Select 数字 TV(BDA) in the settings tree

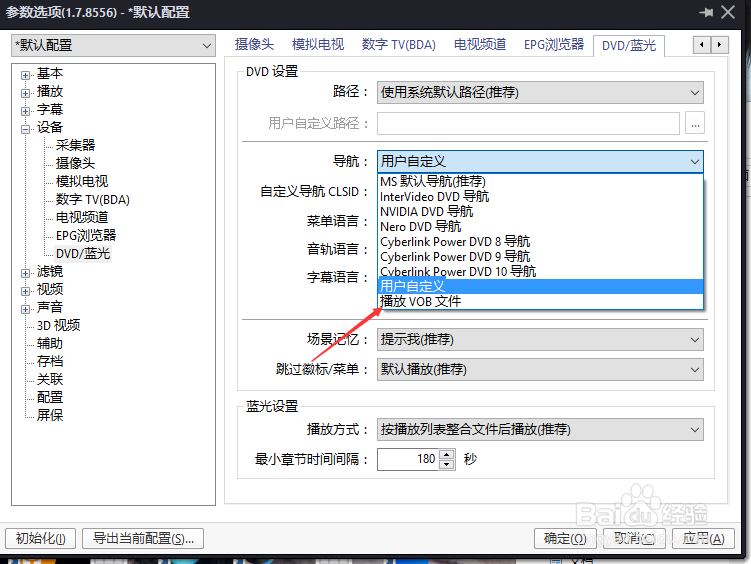92,200
